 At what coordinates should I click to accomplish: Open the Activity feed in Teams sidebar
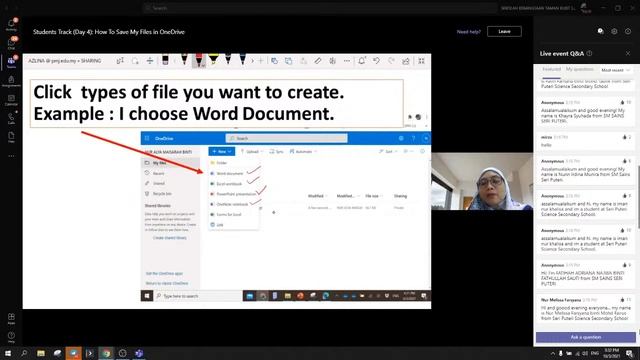11,24
